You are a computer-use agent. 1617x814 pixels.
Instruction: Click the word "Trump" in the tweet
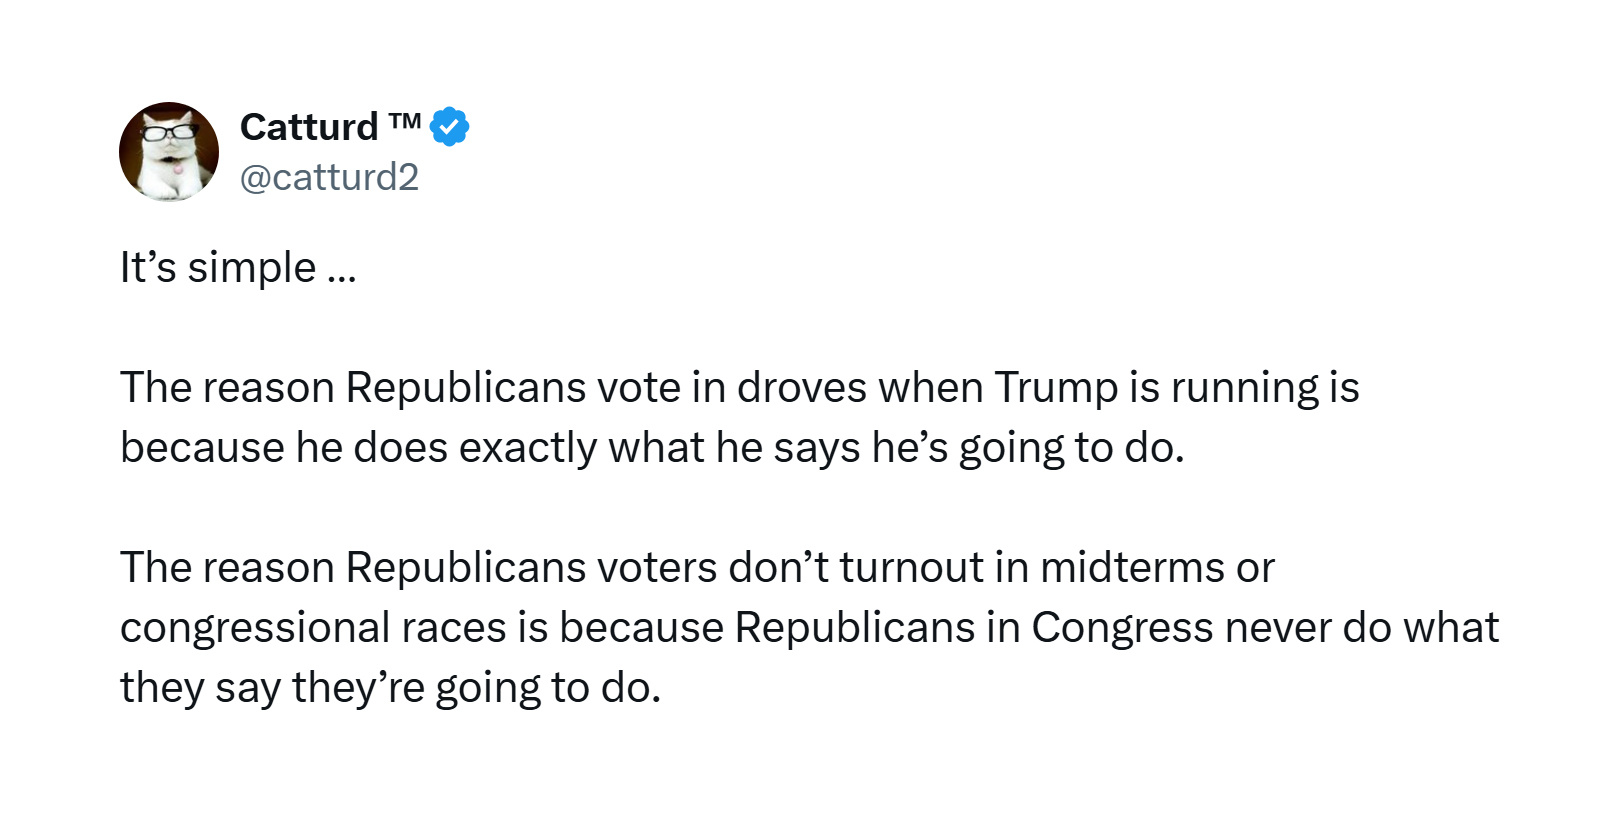(x=1056, y=389)
